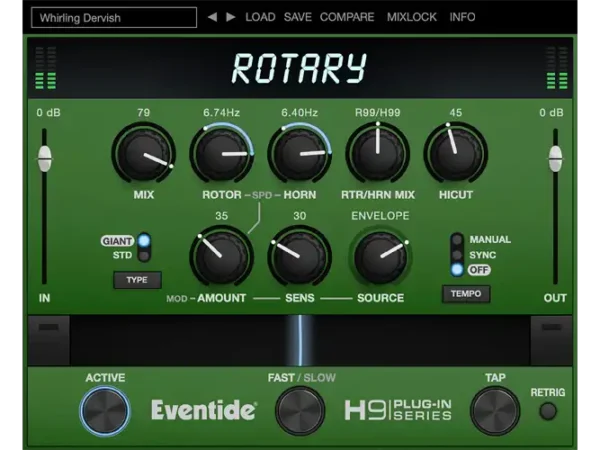The image size is (600, 450).
Task: Click the left ribbon end button
Action: click(x=49, y=340)
